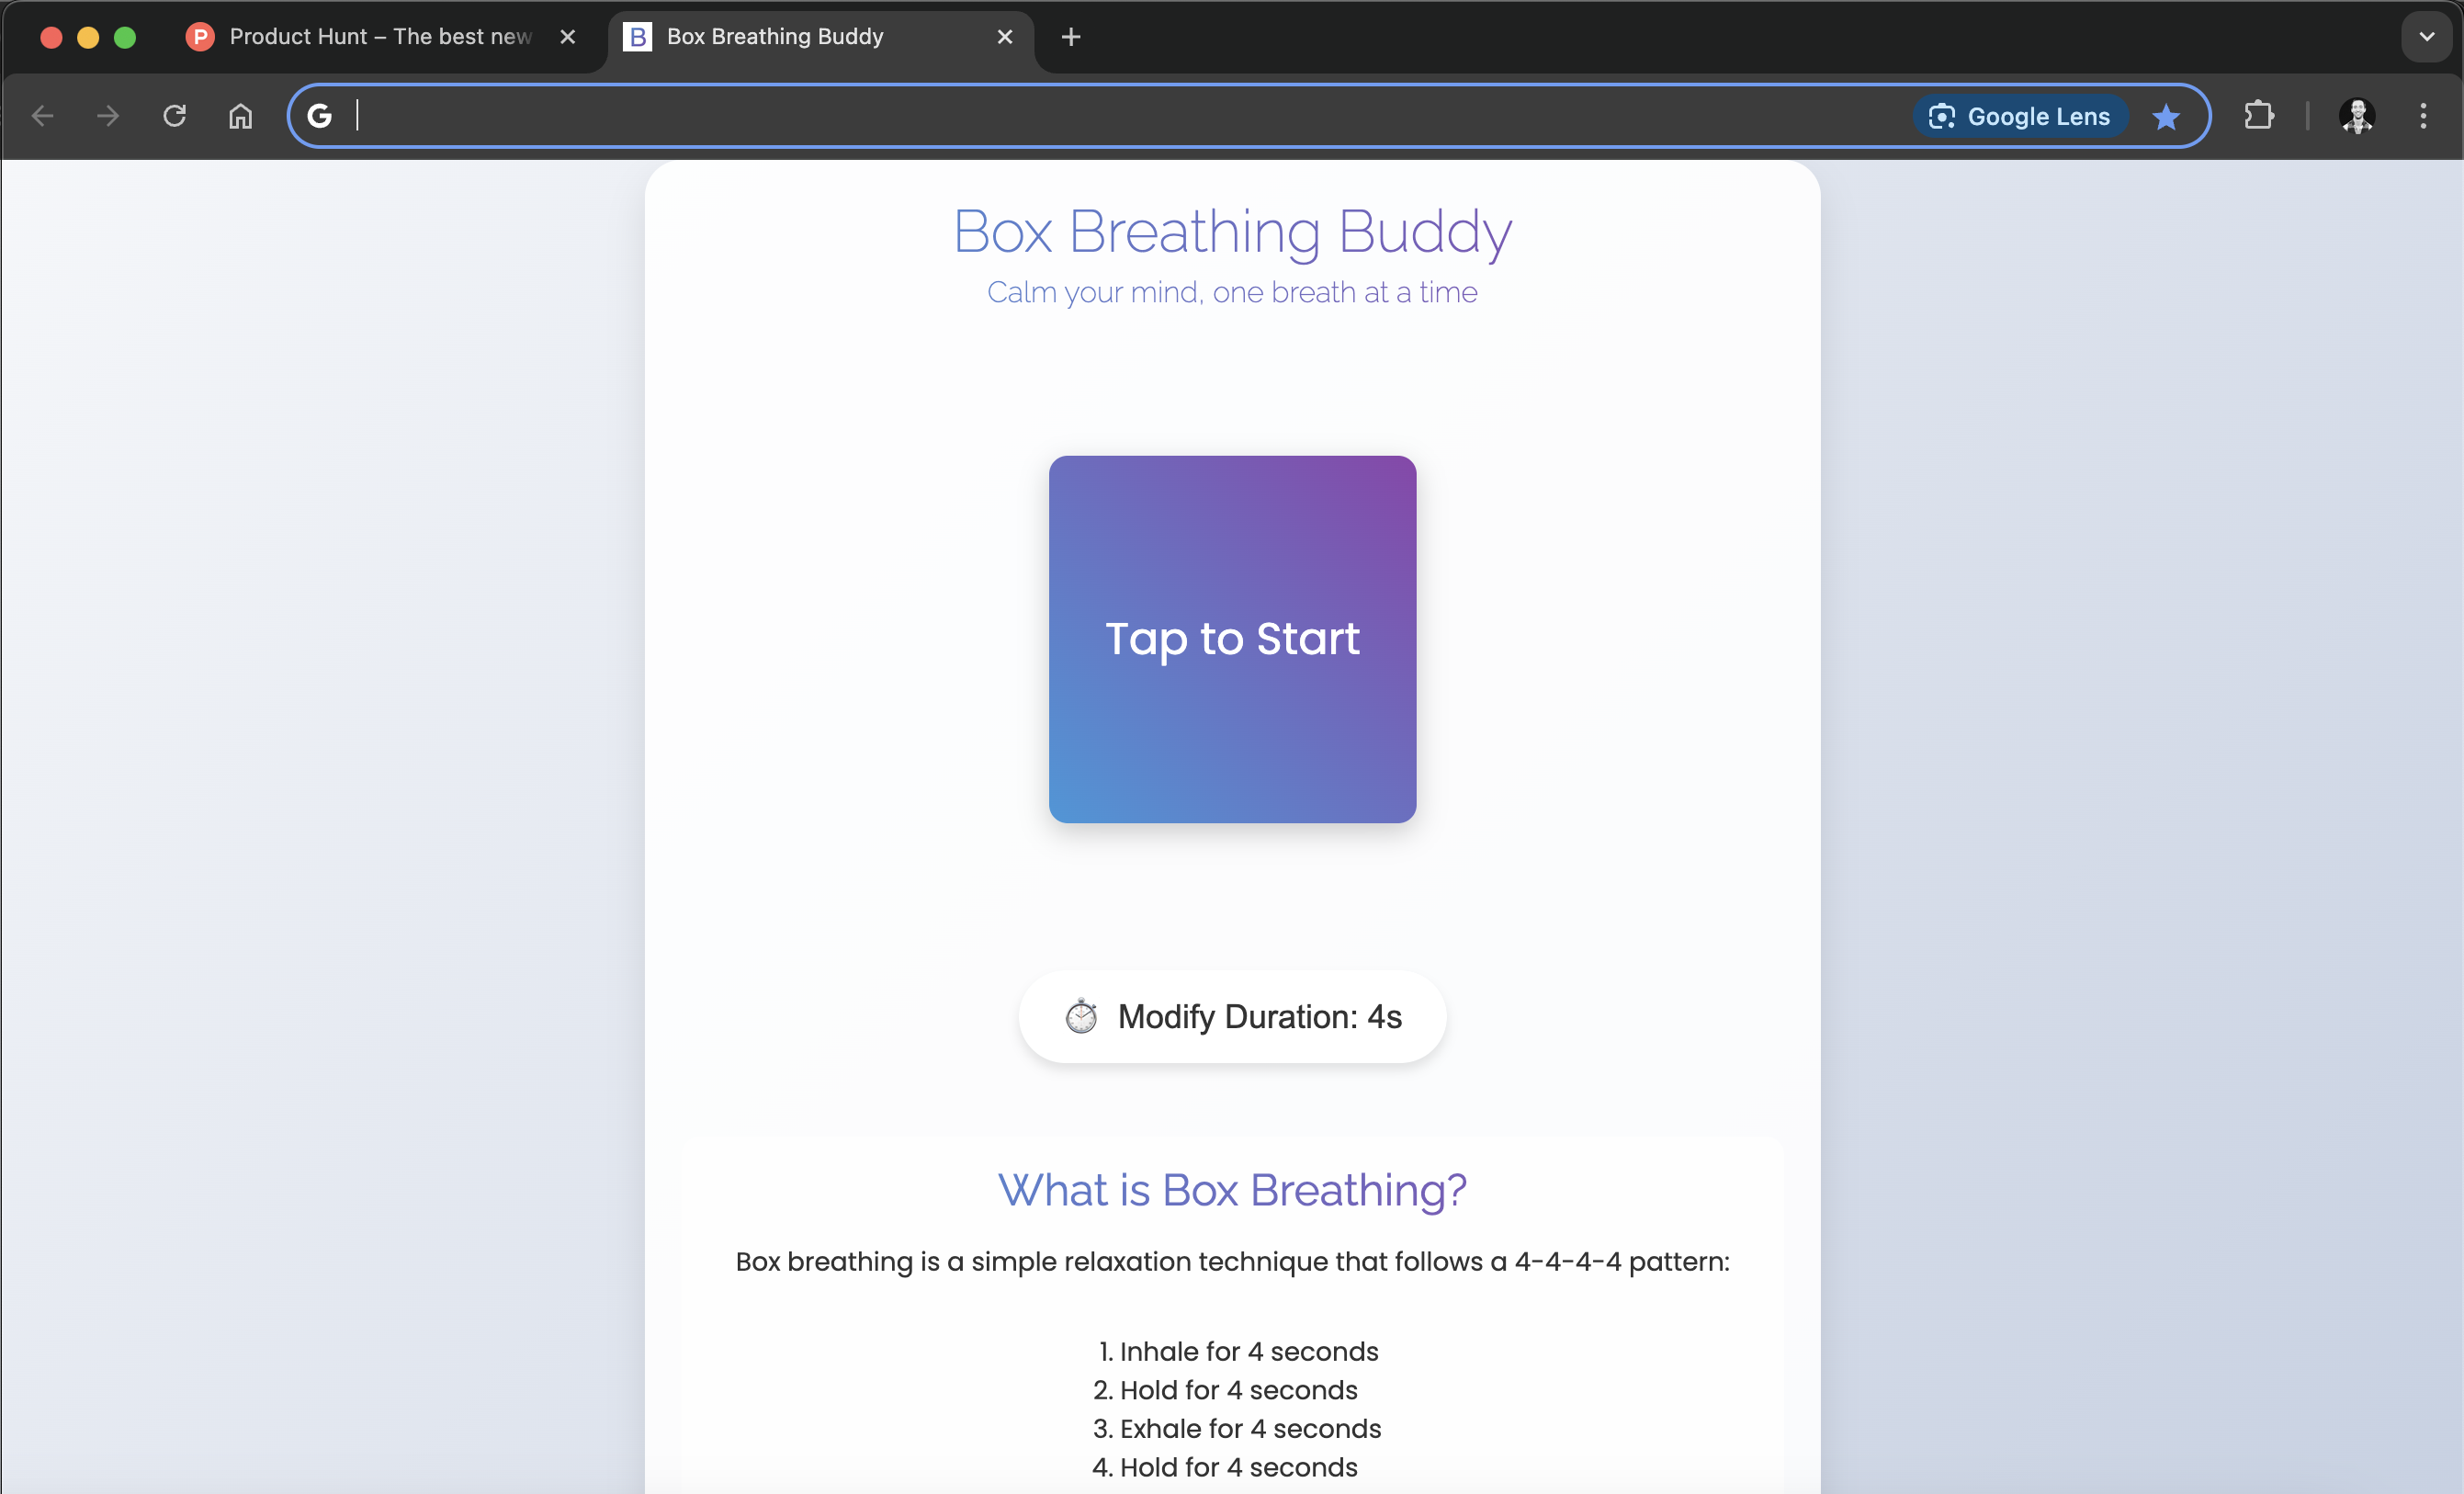Click the bookmark star icon
This screenshot has height=1494, width=2464.
(x=2168, y=116)
